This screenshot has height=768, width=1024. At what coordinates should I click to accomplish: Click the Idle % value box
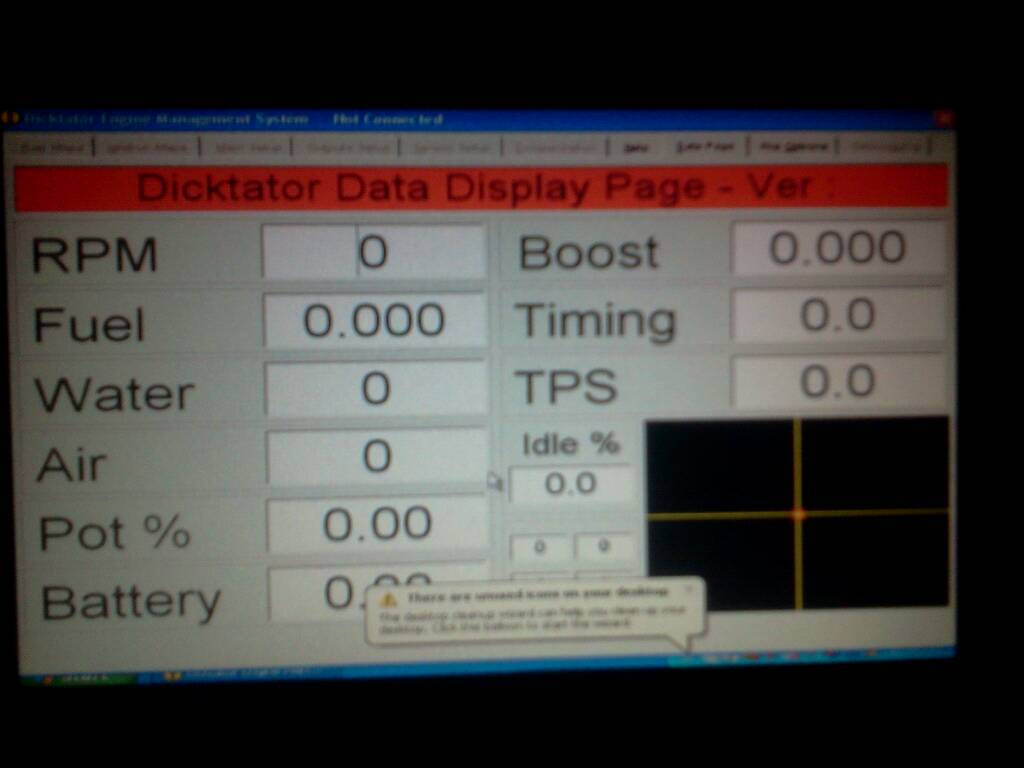click(x=571, y=485)
